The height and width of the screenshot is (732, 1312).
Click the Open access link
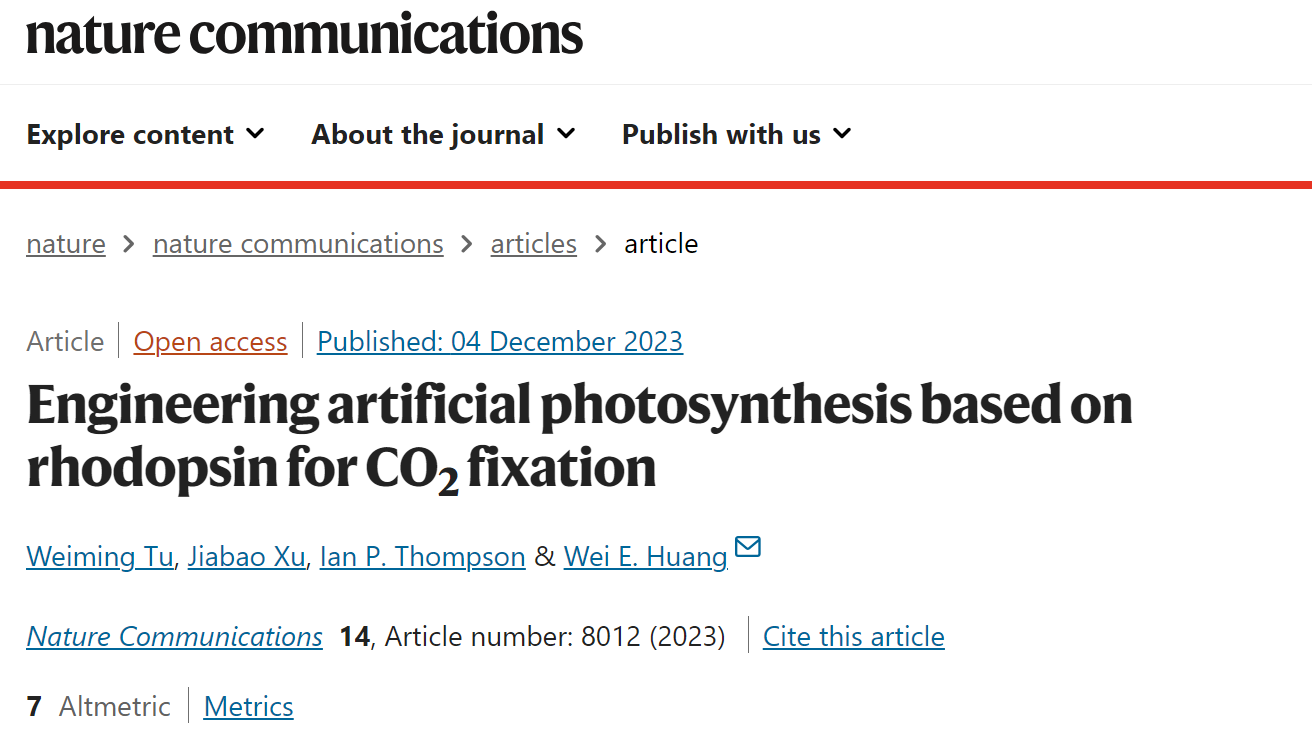(x=211, y=342)
